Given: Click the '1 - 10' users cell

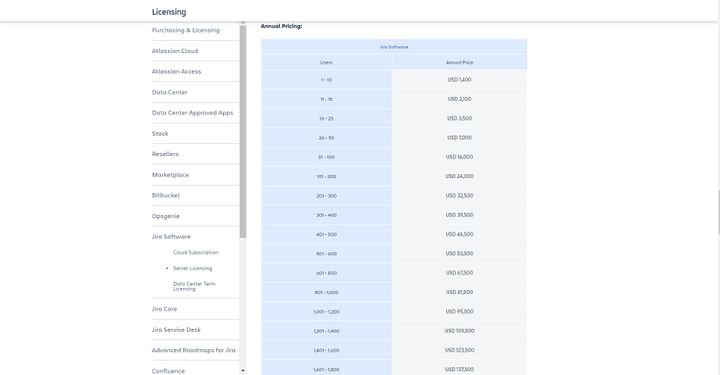Looking at the screenshot, I should click(x=326, y=80).
